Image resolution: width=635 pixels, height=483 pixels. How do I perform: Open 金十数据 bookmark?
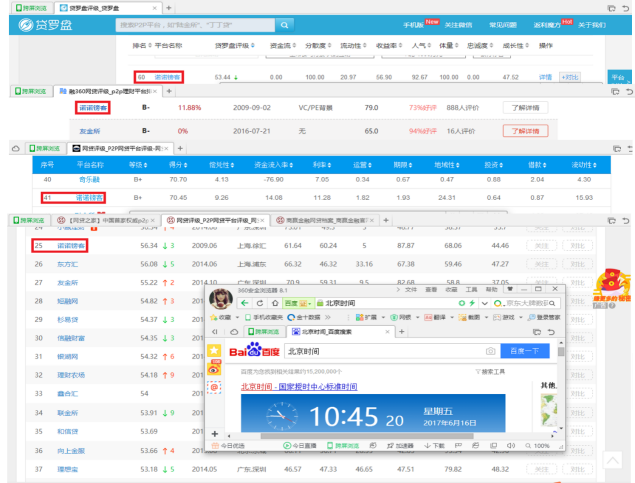pyautogui.click(x=304, y=317)
